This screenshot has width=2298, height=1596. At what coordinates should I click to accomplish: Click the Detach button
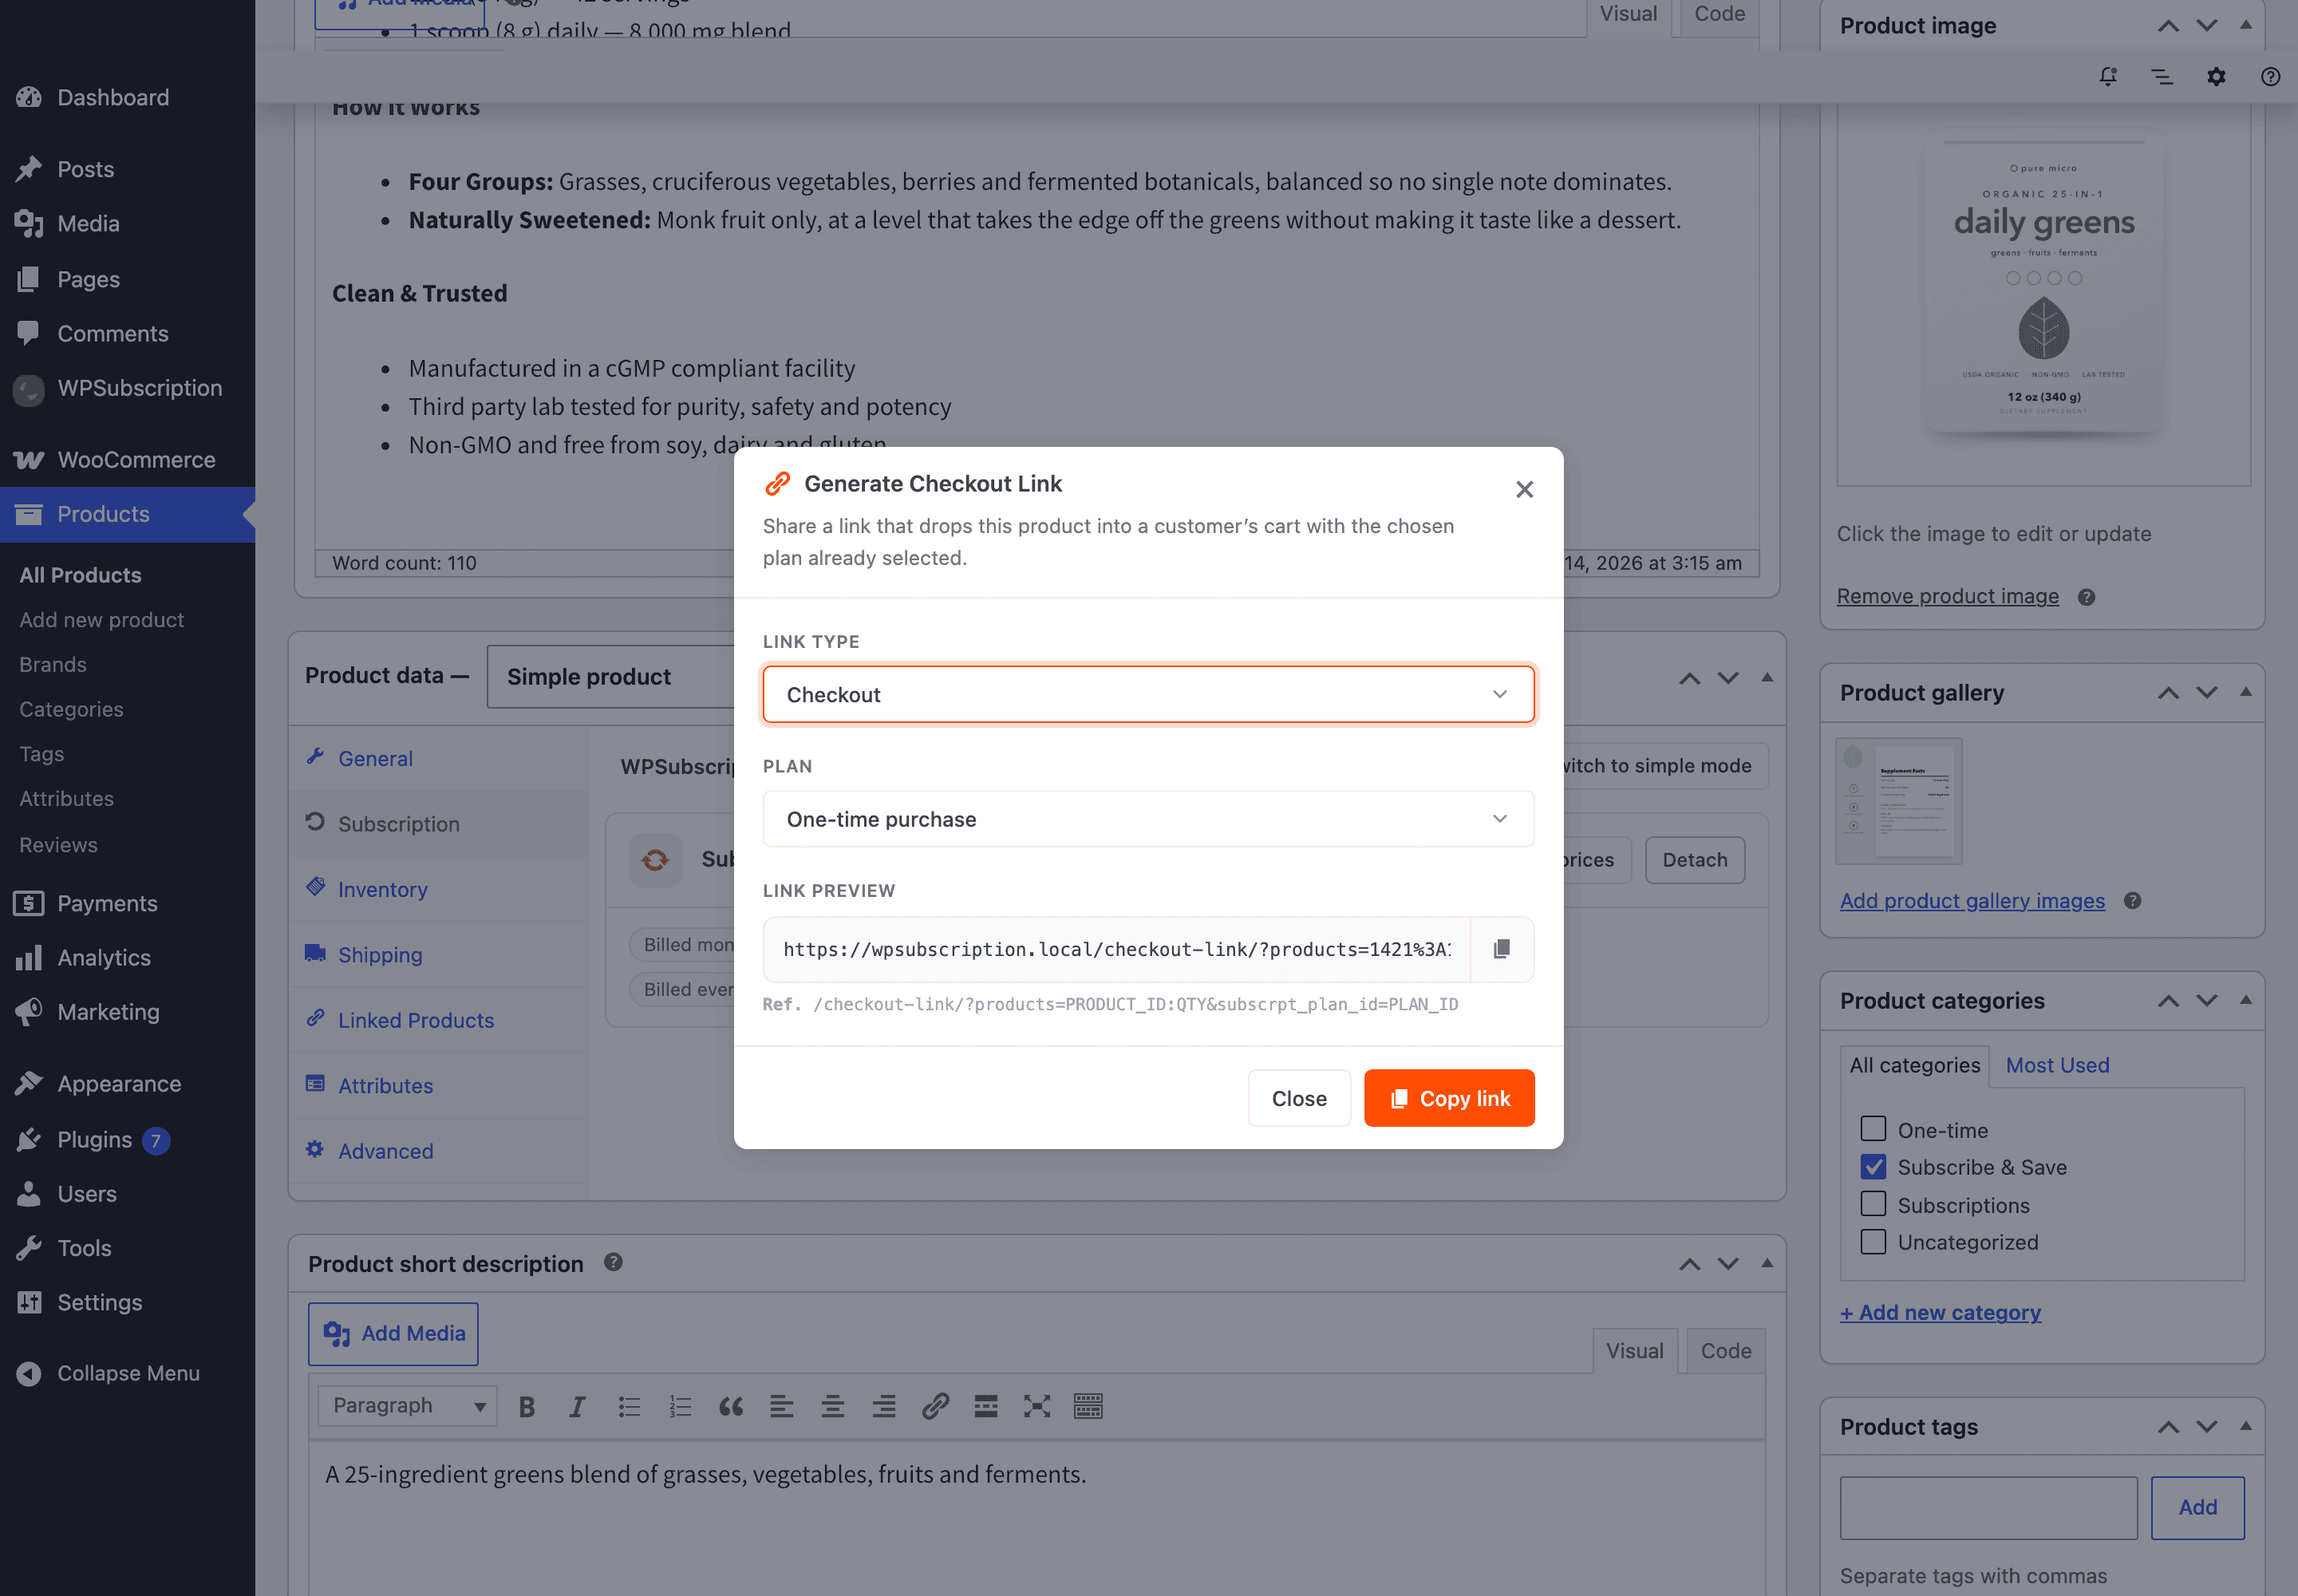[1694, 860]
